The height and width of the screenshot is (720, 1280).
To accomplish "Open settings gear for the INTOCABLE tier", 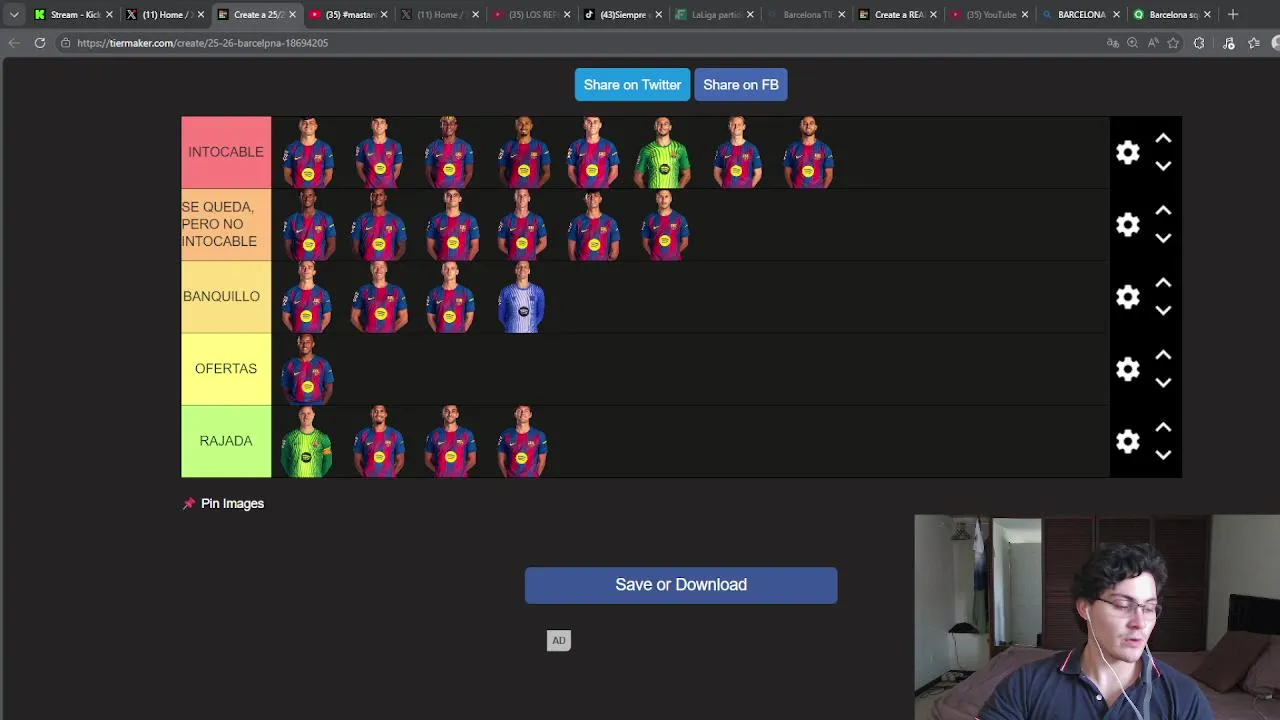I will (x=1128, y=152).
